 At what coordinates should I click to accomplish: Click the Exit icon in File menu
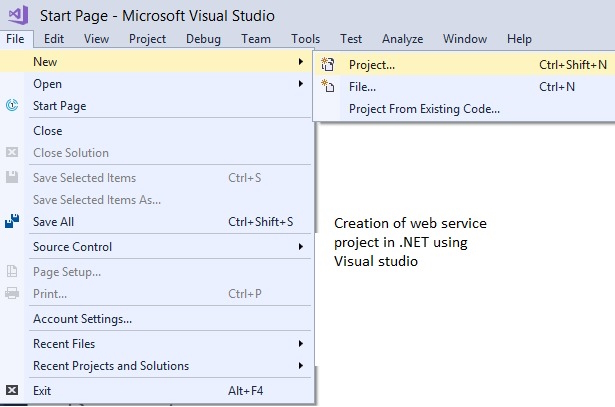[12, 390]
